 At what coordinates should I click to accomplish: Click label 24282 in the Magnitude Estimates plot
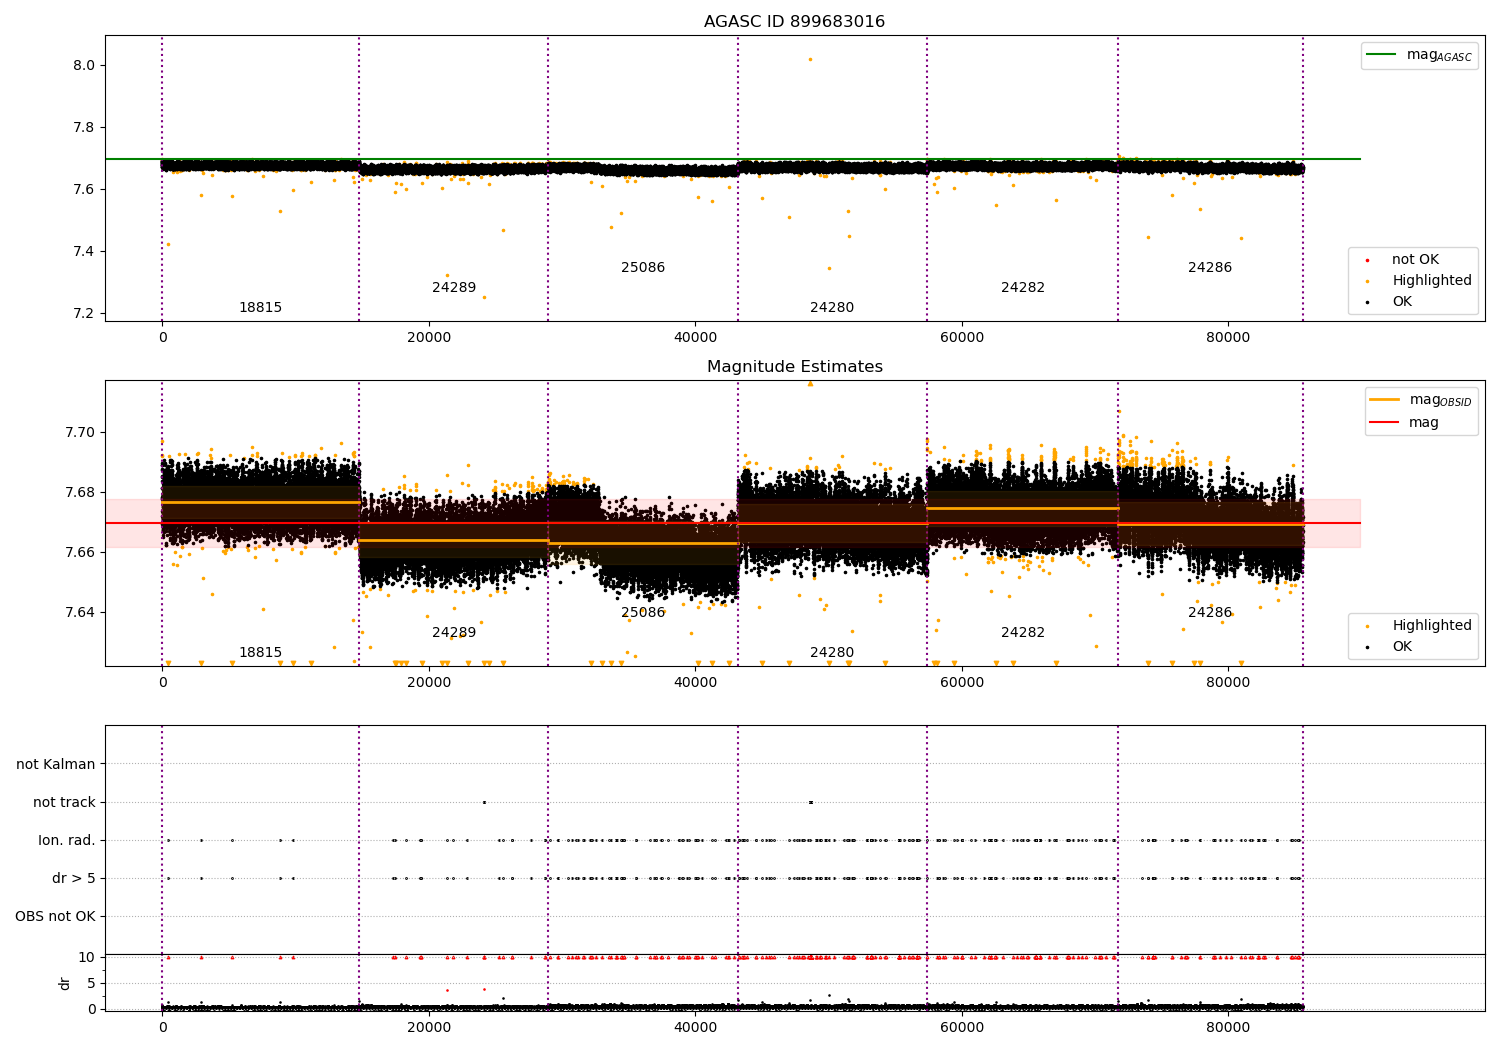[x=1023, y=633]
